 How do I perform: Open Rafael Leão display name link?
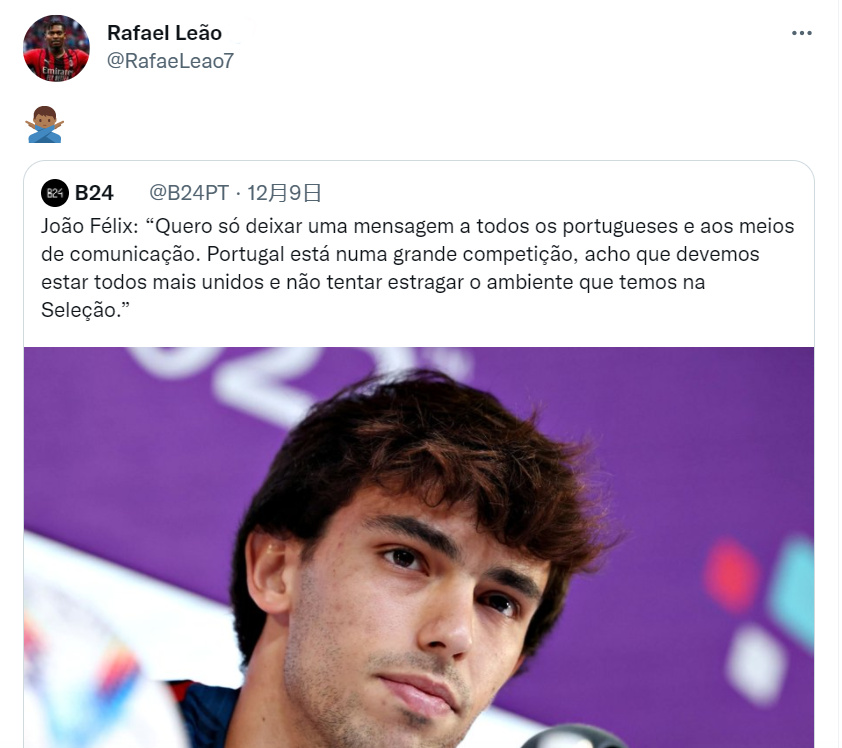[x=164, y=33]
